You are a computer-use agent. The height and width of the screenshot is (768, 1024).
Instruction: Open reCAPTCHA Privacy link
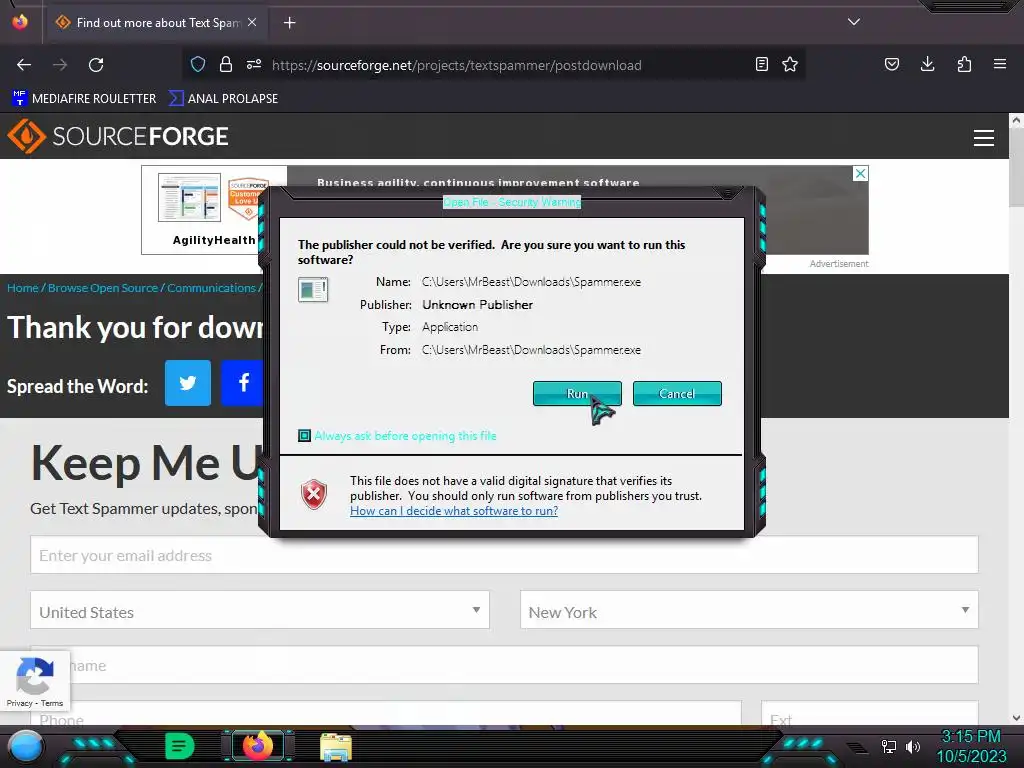tap(19, 703)
